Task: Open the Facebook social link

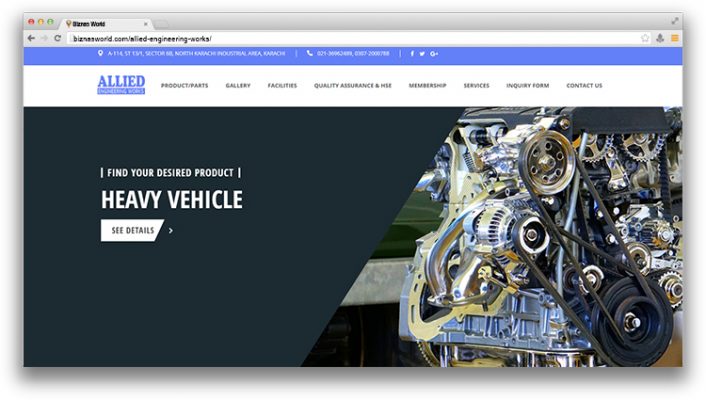Action: pyautogui.click(x=412, y=54)
